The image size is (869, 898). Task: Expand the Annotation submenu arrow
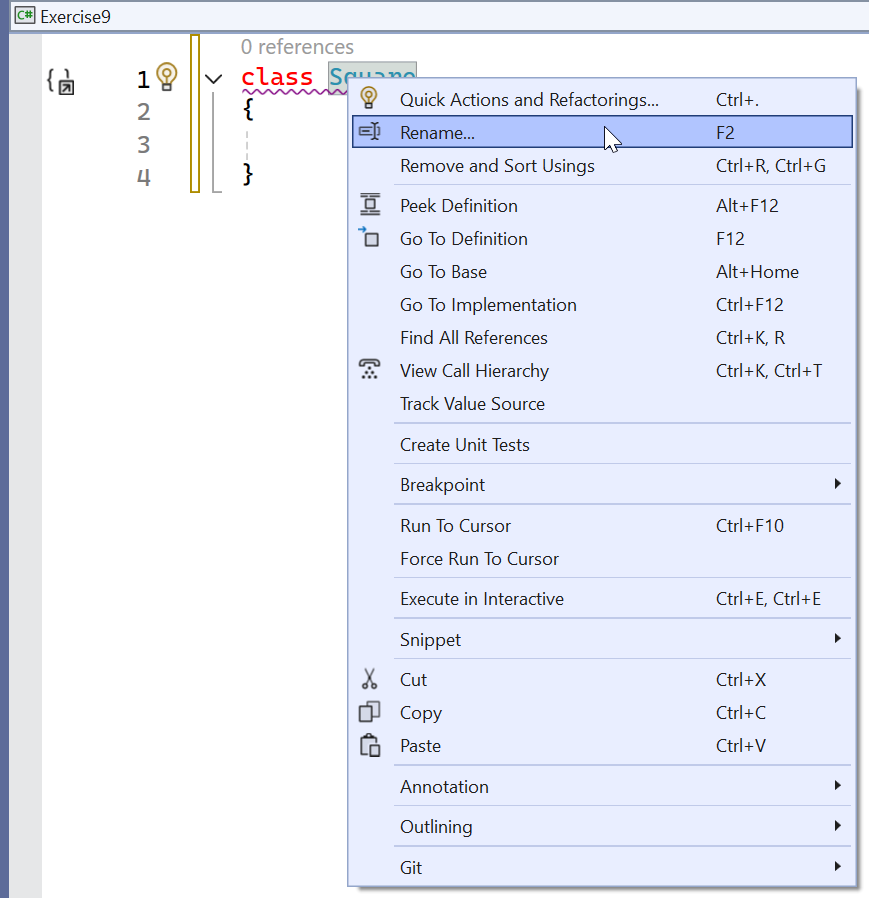[x=837, y=785]
